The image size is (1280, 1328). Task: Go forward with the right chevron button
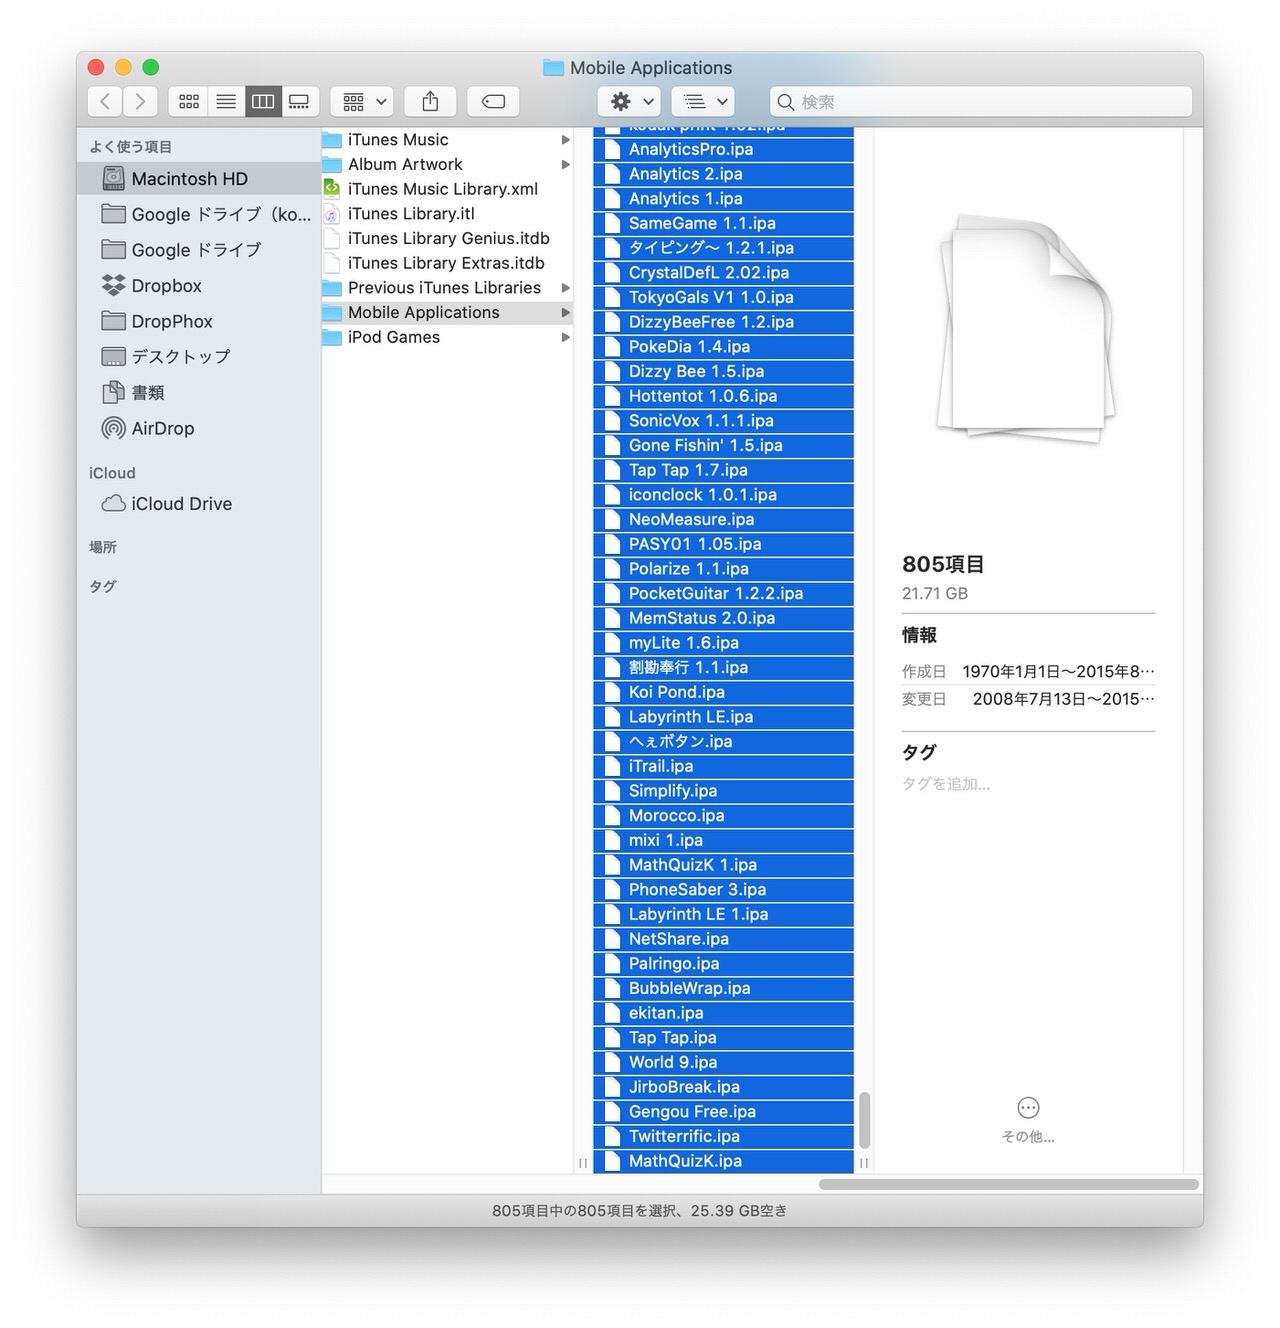(x=140, y=101)
